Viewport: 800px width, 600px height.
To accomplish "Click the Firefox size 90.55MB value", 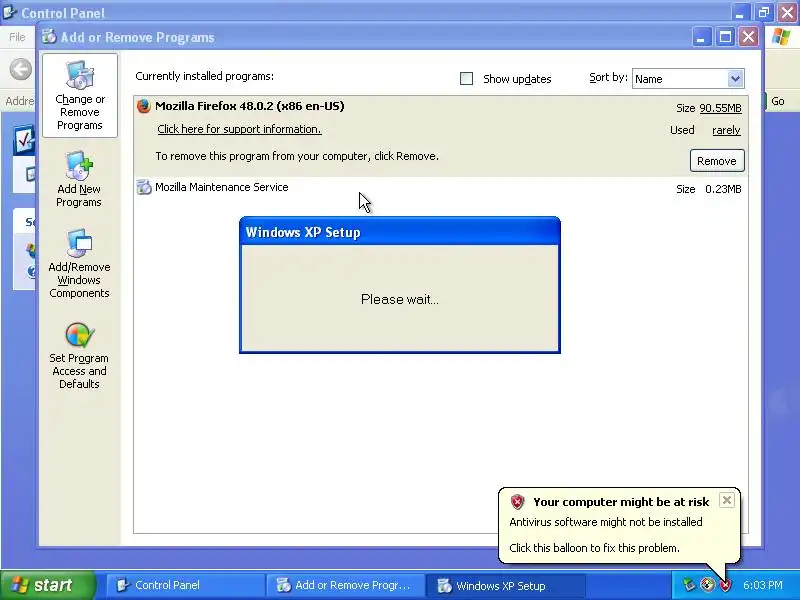I will [720, 108].
